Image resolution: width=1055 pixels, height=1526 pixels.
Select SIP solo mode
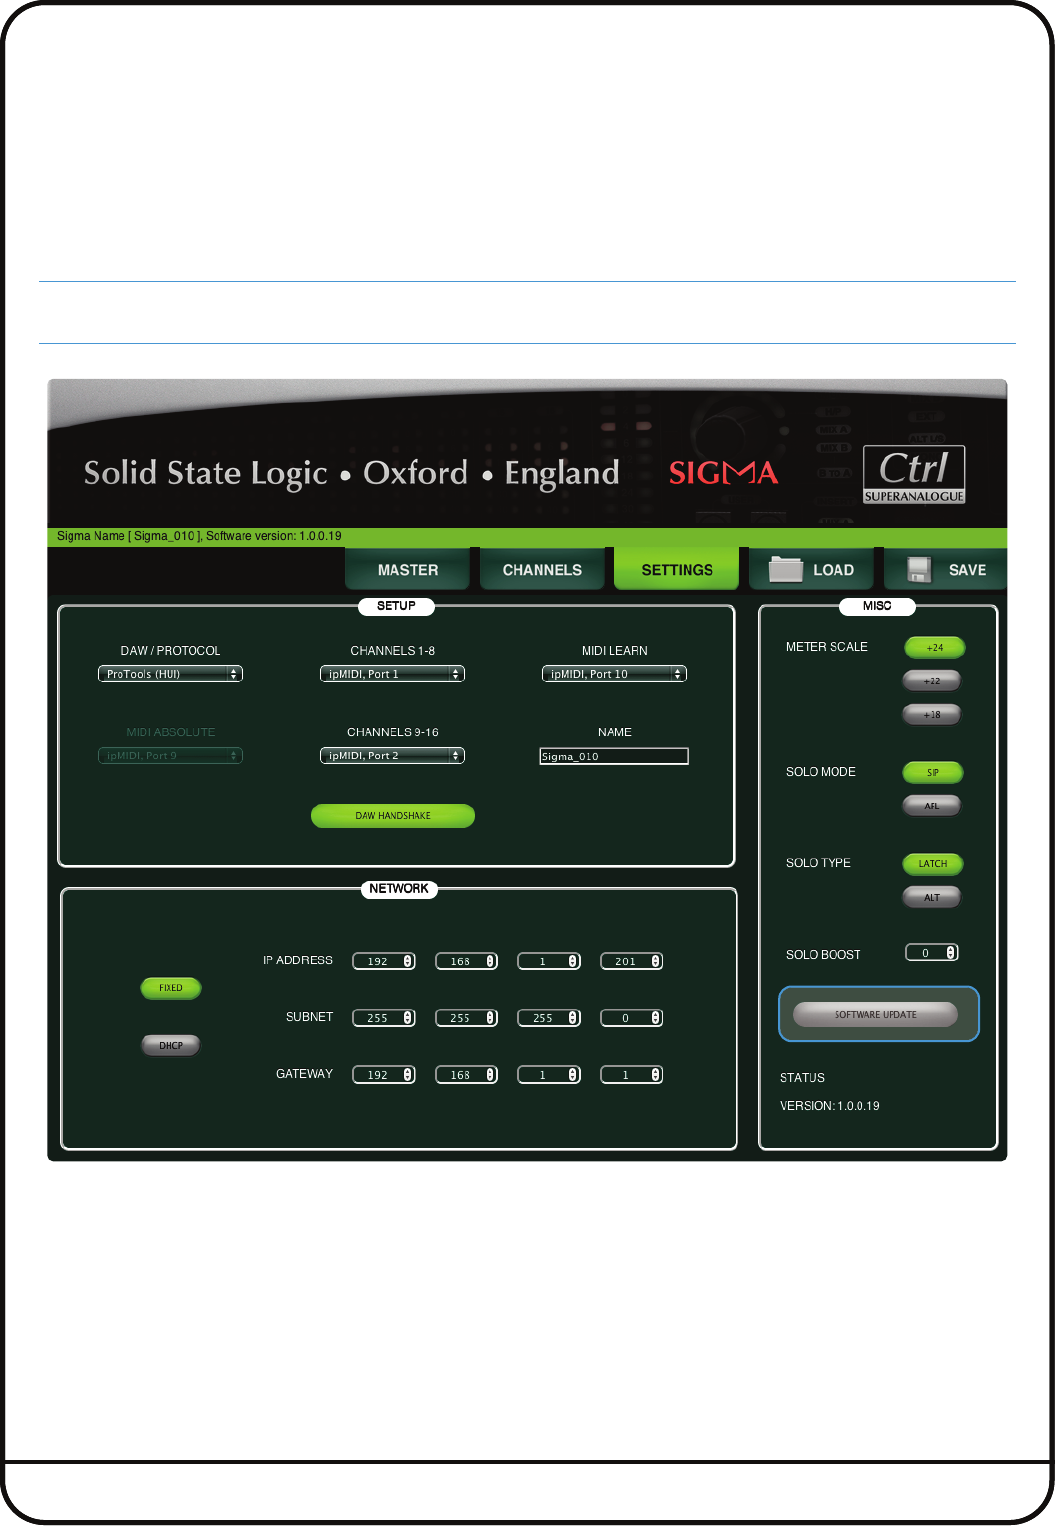[933, 772]
